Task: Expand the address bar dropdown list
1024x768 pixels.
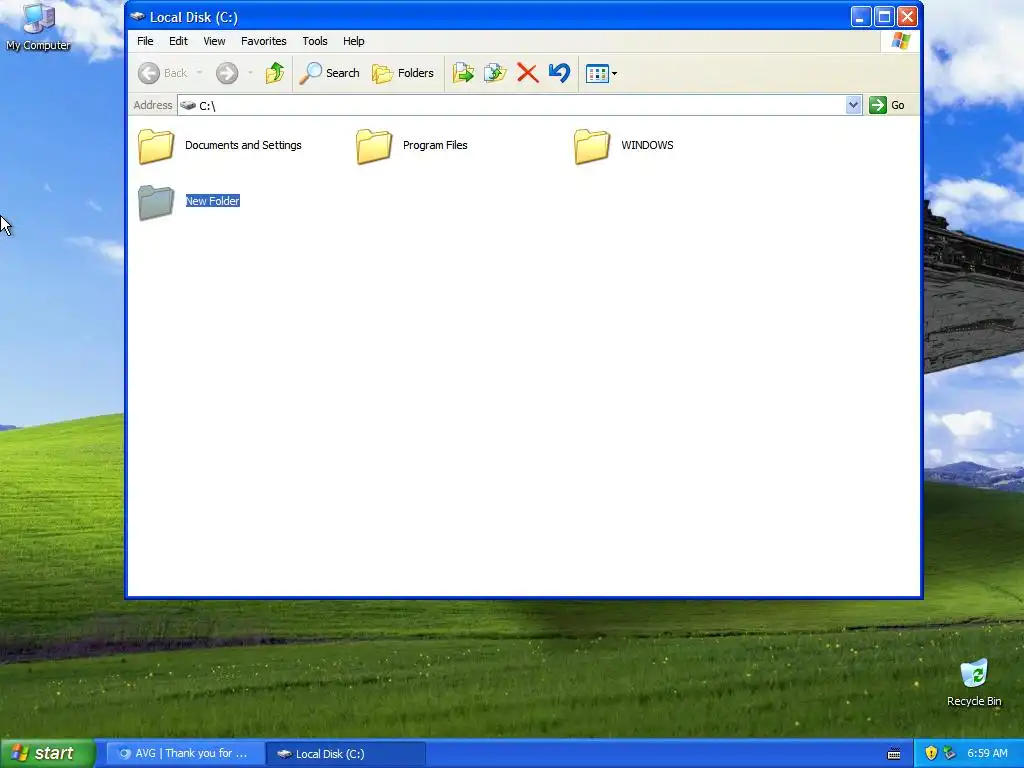Action: click(853, 105)
